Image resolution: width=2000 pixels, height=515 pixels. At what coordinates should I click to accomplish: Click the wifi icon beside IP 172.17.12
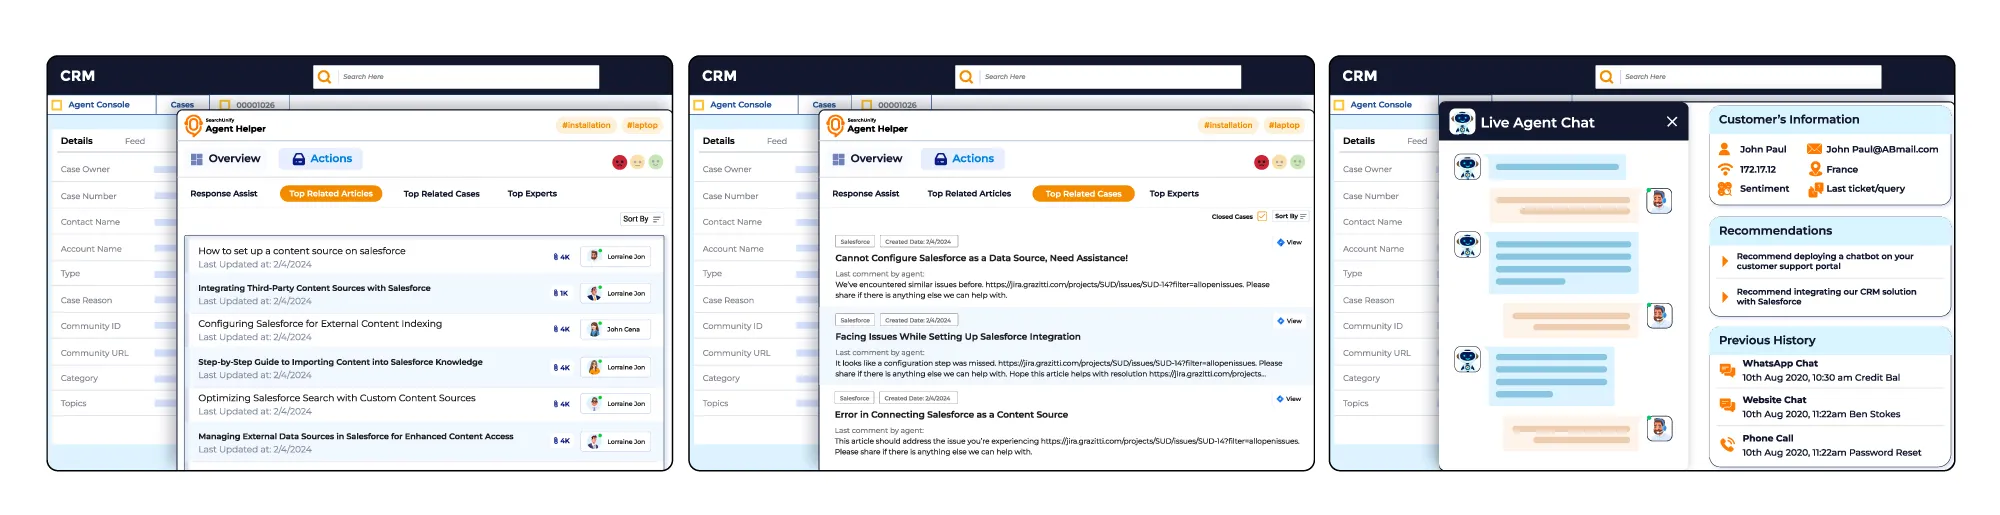[x=1725, y=169]
